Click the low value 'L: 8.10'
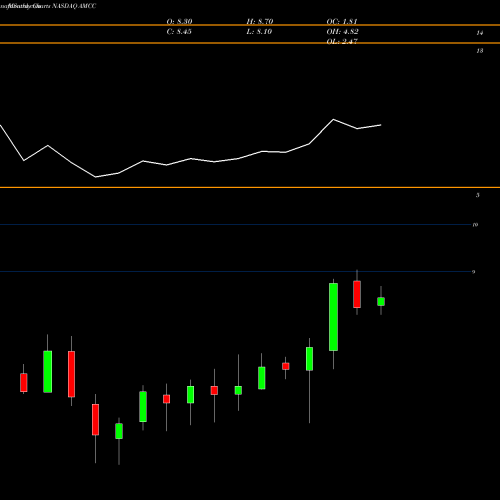The height and width of the screenshot is (500, 500). click(259, 32)
